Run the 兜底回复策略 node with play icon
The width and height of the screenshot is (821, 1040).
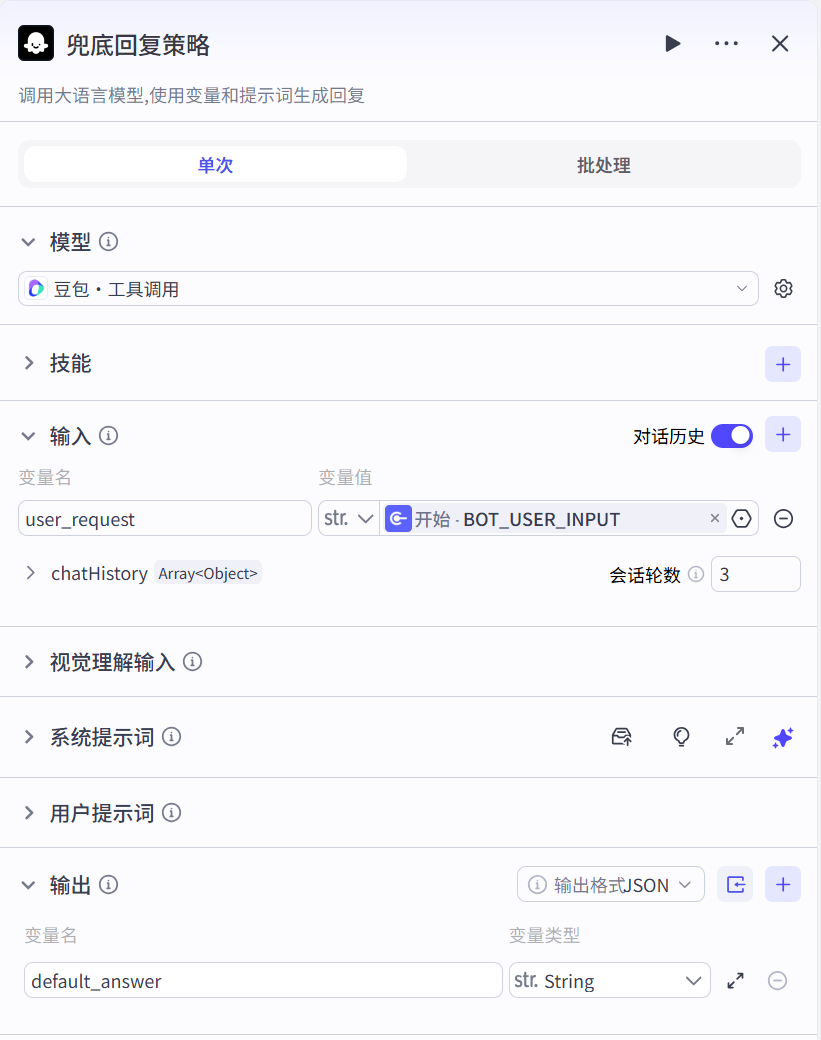tap(673, 44)
